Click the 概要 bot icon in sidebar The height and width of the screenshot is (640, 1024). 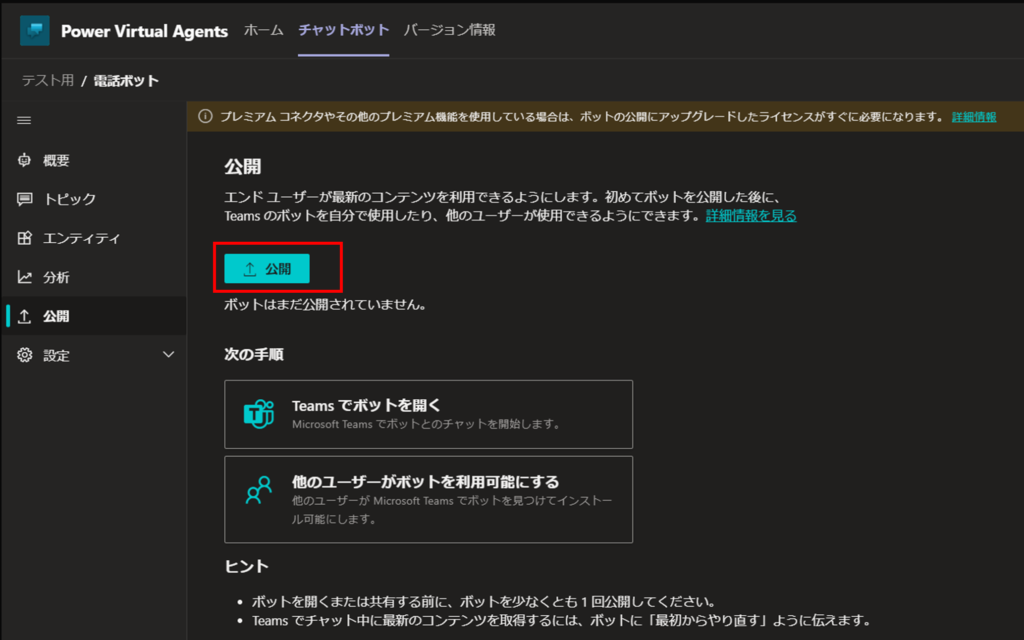[24, 160]
